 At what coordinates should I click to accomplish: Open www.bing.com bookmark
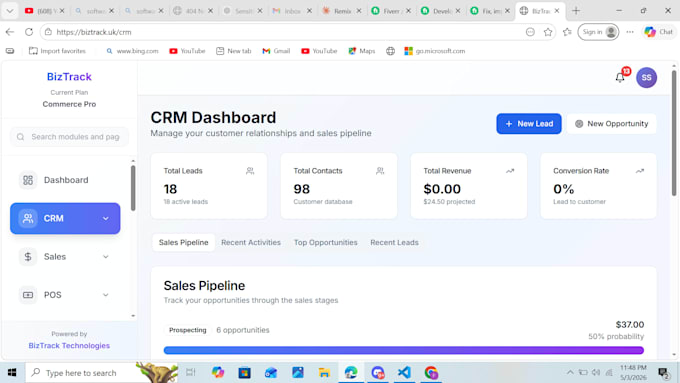click(132, 51)
